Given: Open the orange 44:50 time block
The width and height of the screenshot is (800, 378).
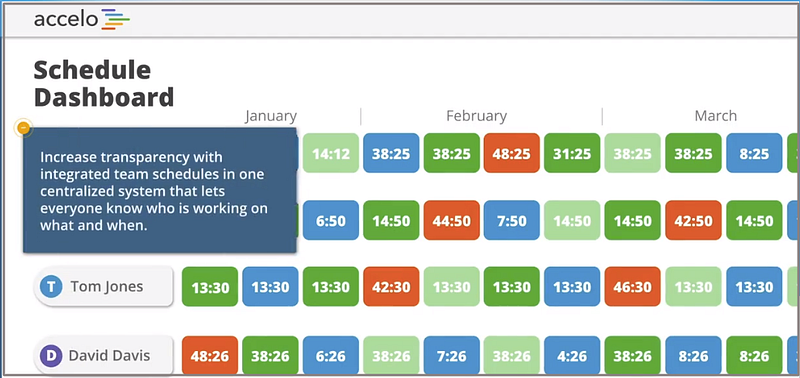Looking at the screenshot, I should pyautogui.click(x=452, y=220).
